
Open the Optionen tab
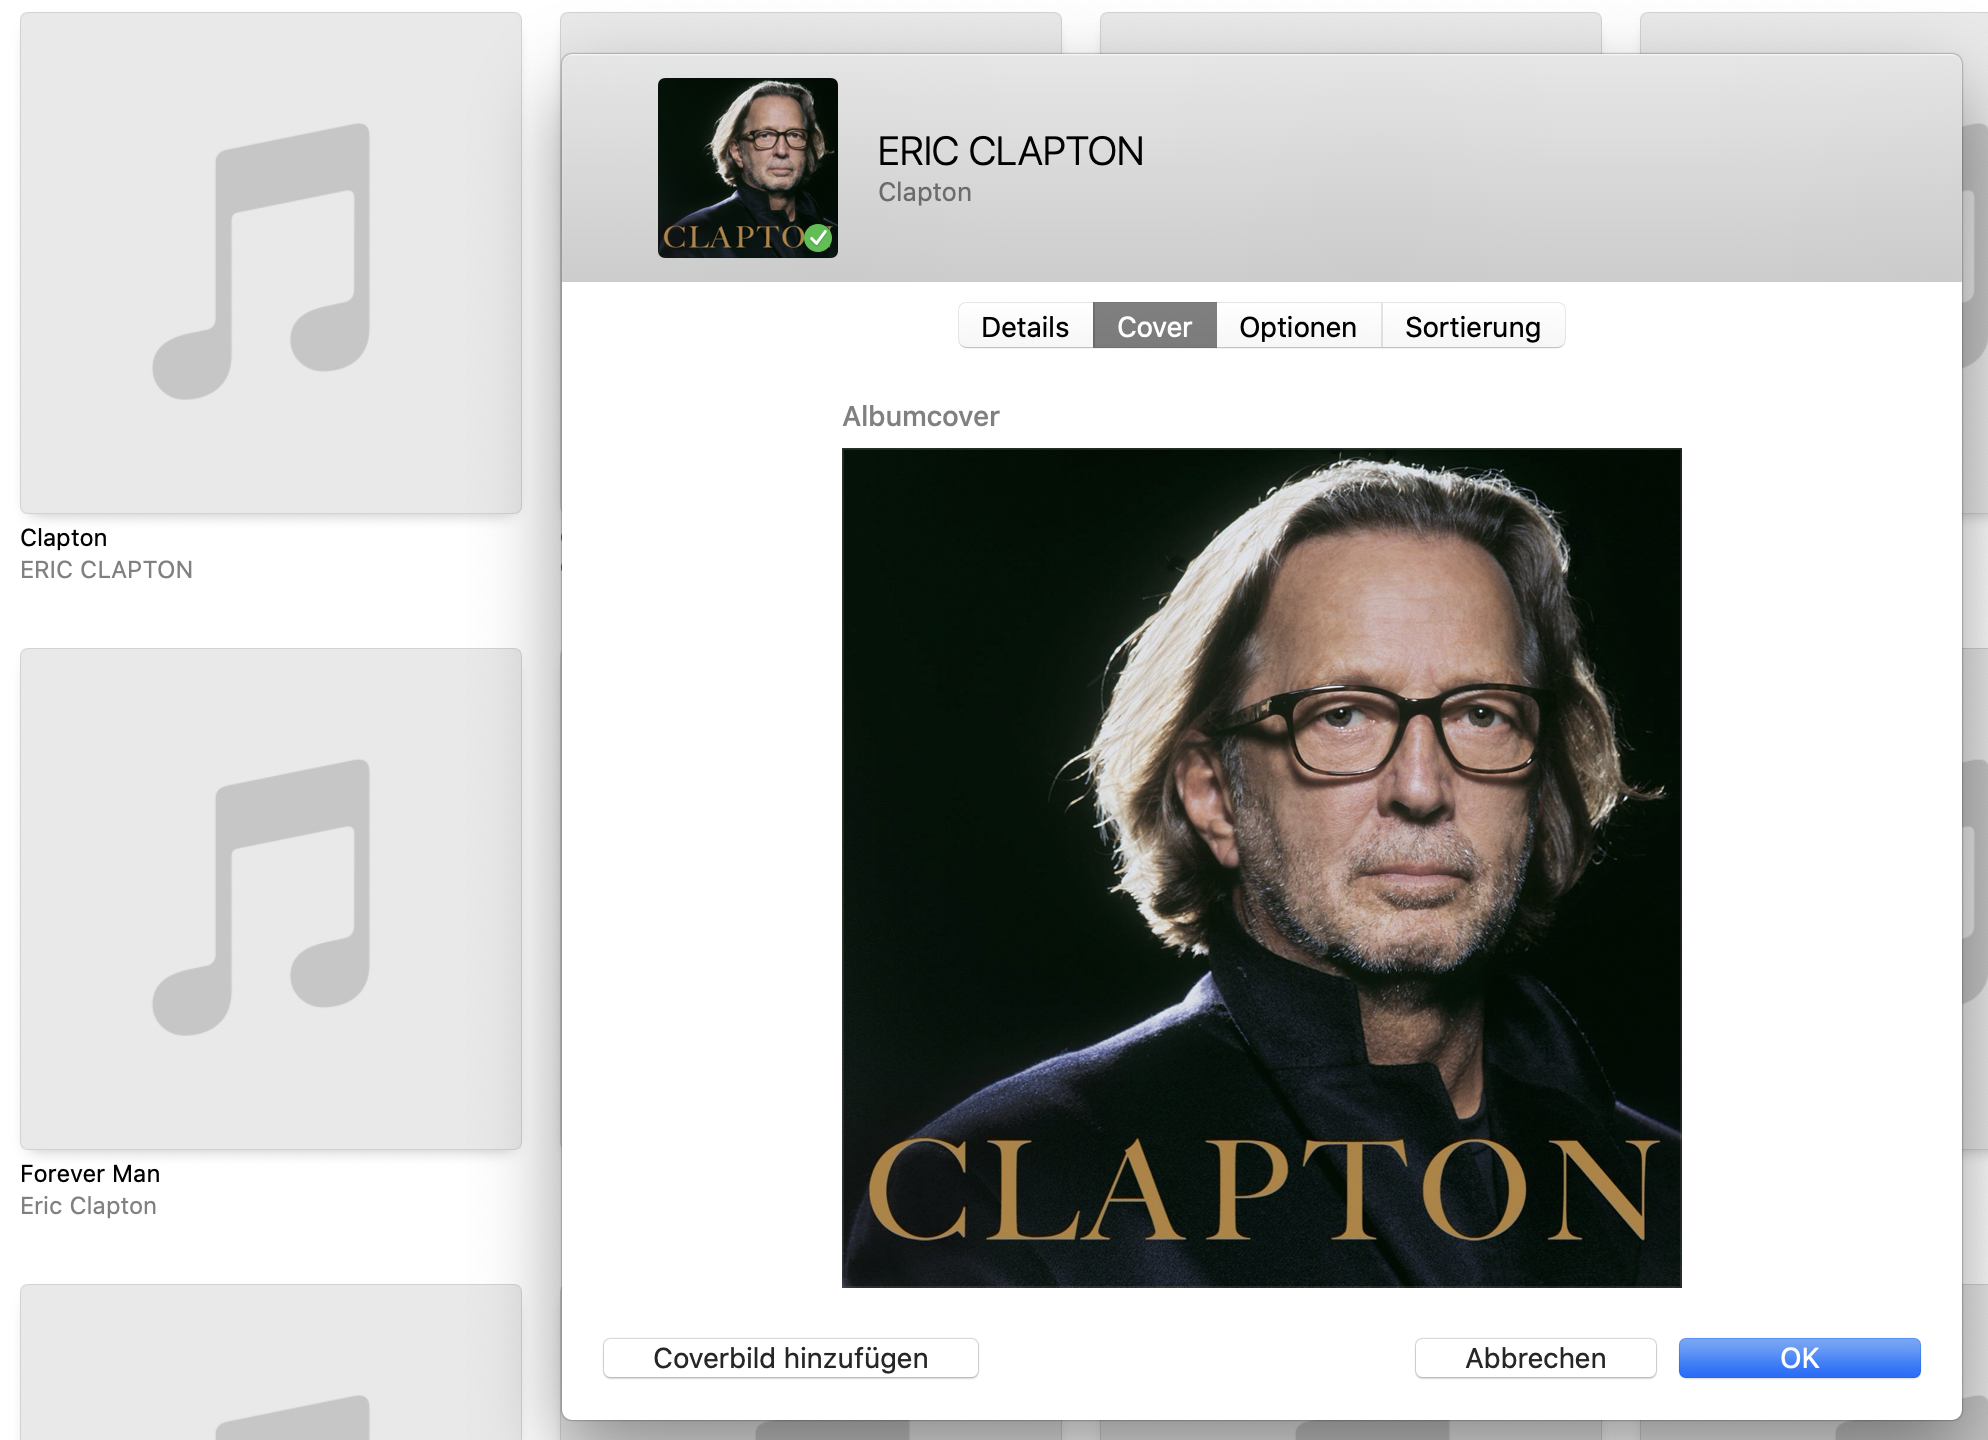point(1298,326)
